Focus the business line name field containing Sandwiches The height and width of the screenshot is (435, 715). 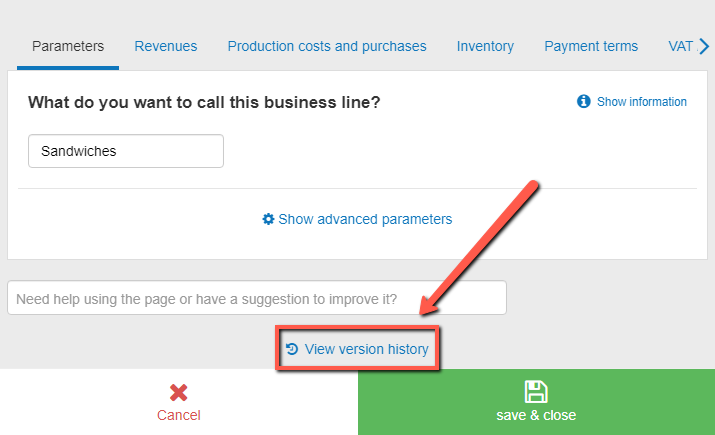point(126,152)
